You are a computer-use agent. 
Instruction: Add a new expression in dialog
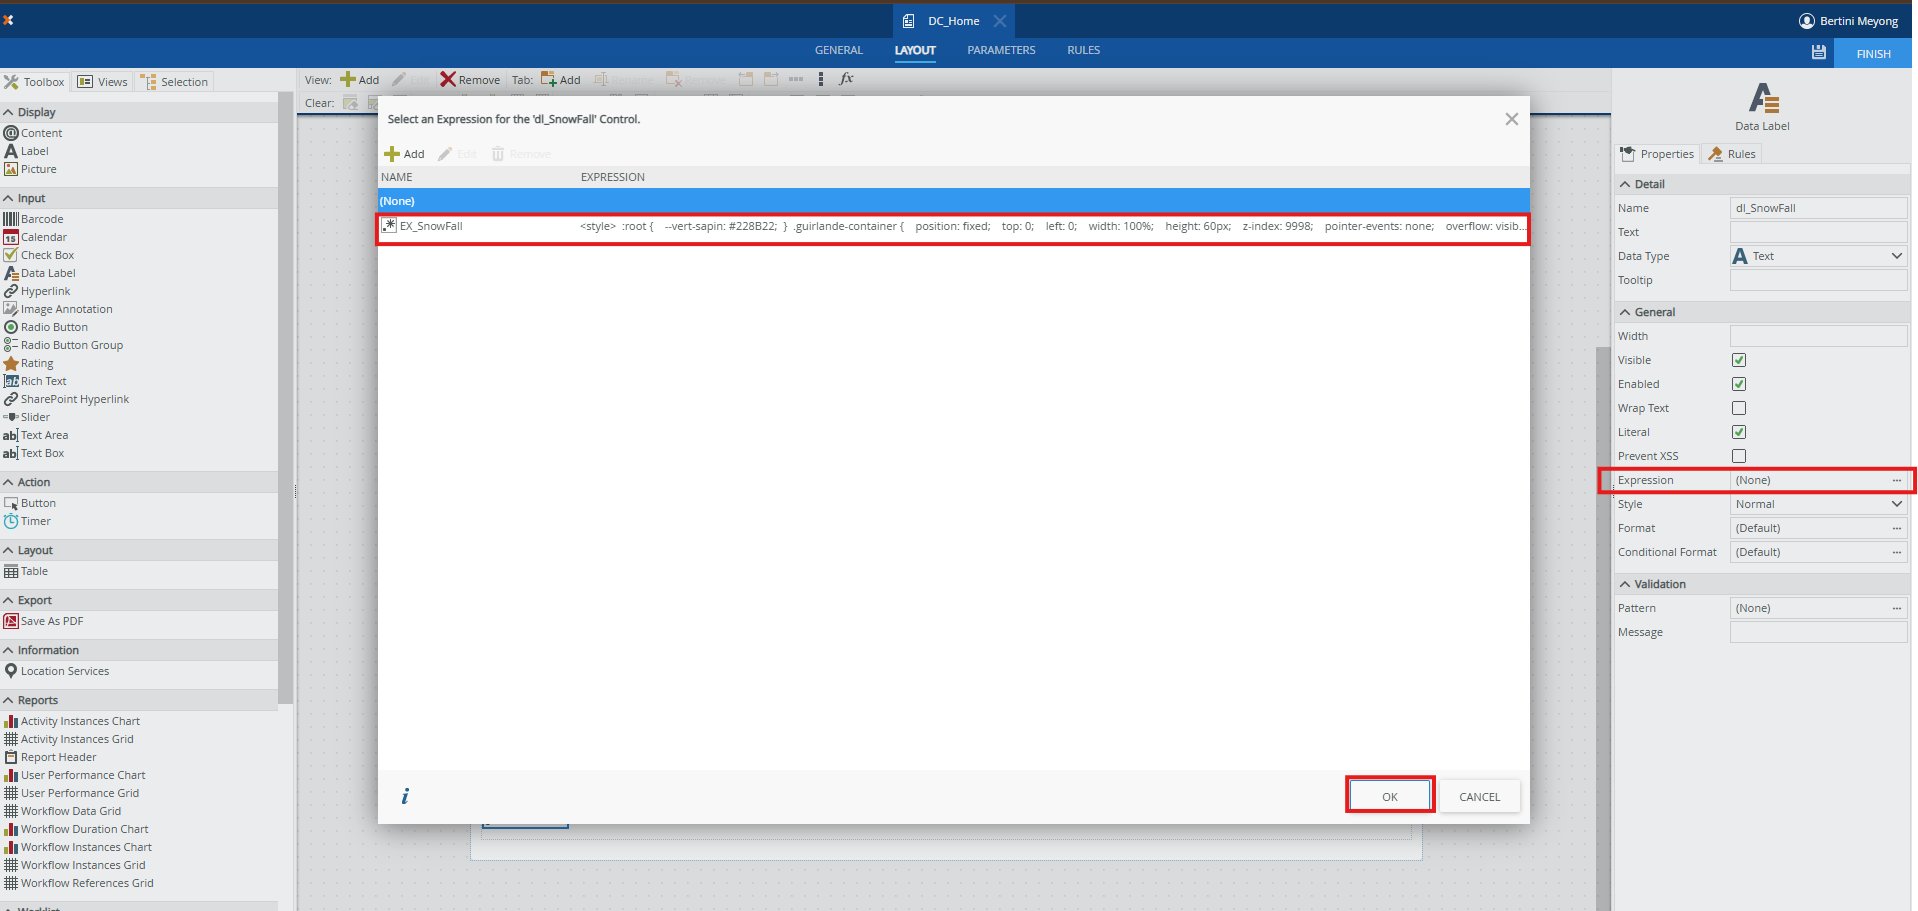[x=405, y=154]
